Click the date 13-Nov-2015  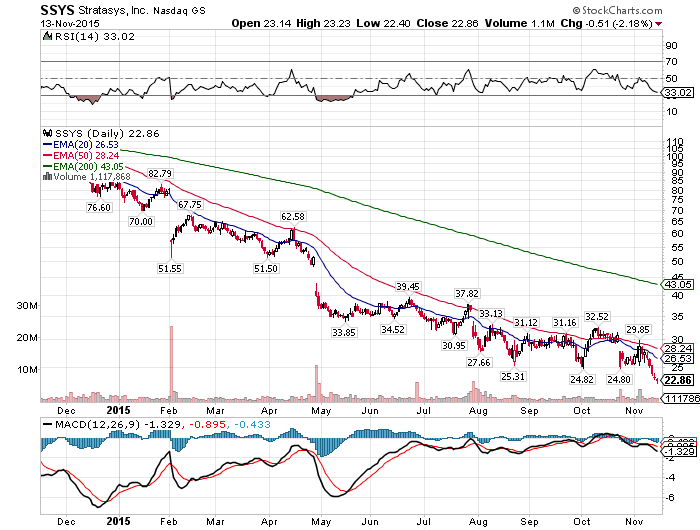point(70,23)
